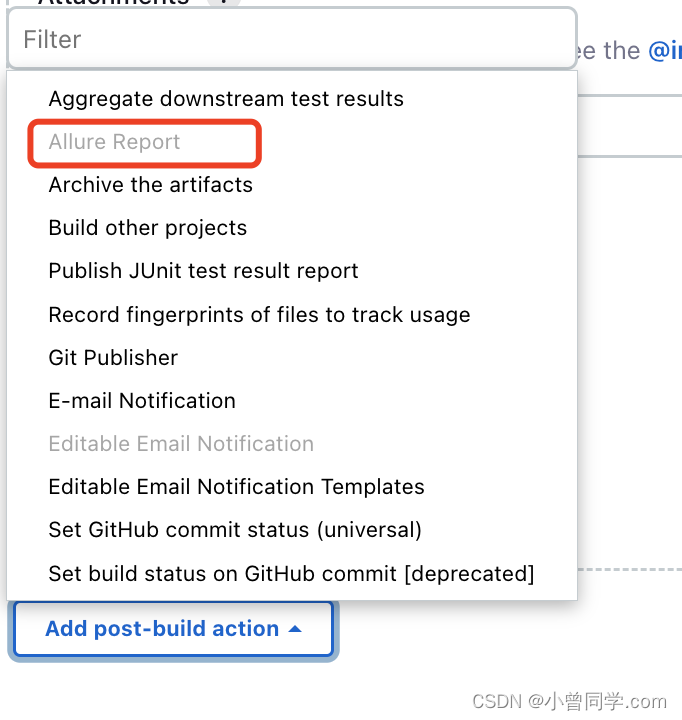This screenshot has height=720, width=682.
Task: Click the CSDN watermark text
Action: 569,702
